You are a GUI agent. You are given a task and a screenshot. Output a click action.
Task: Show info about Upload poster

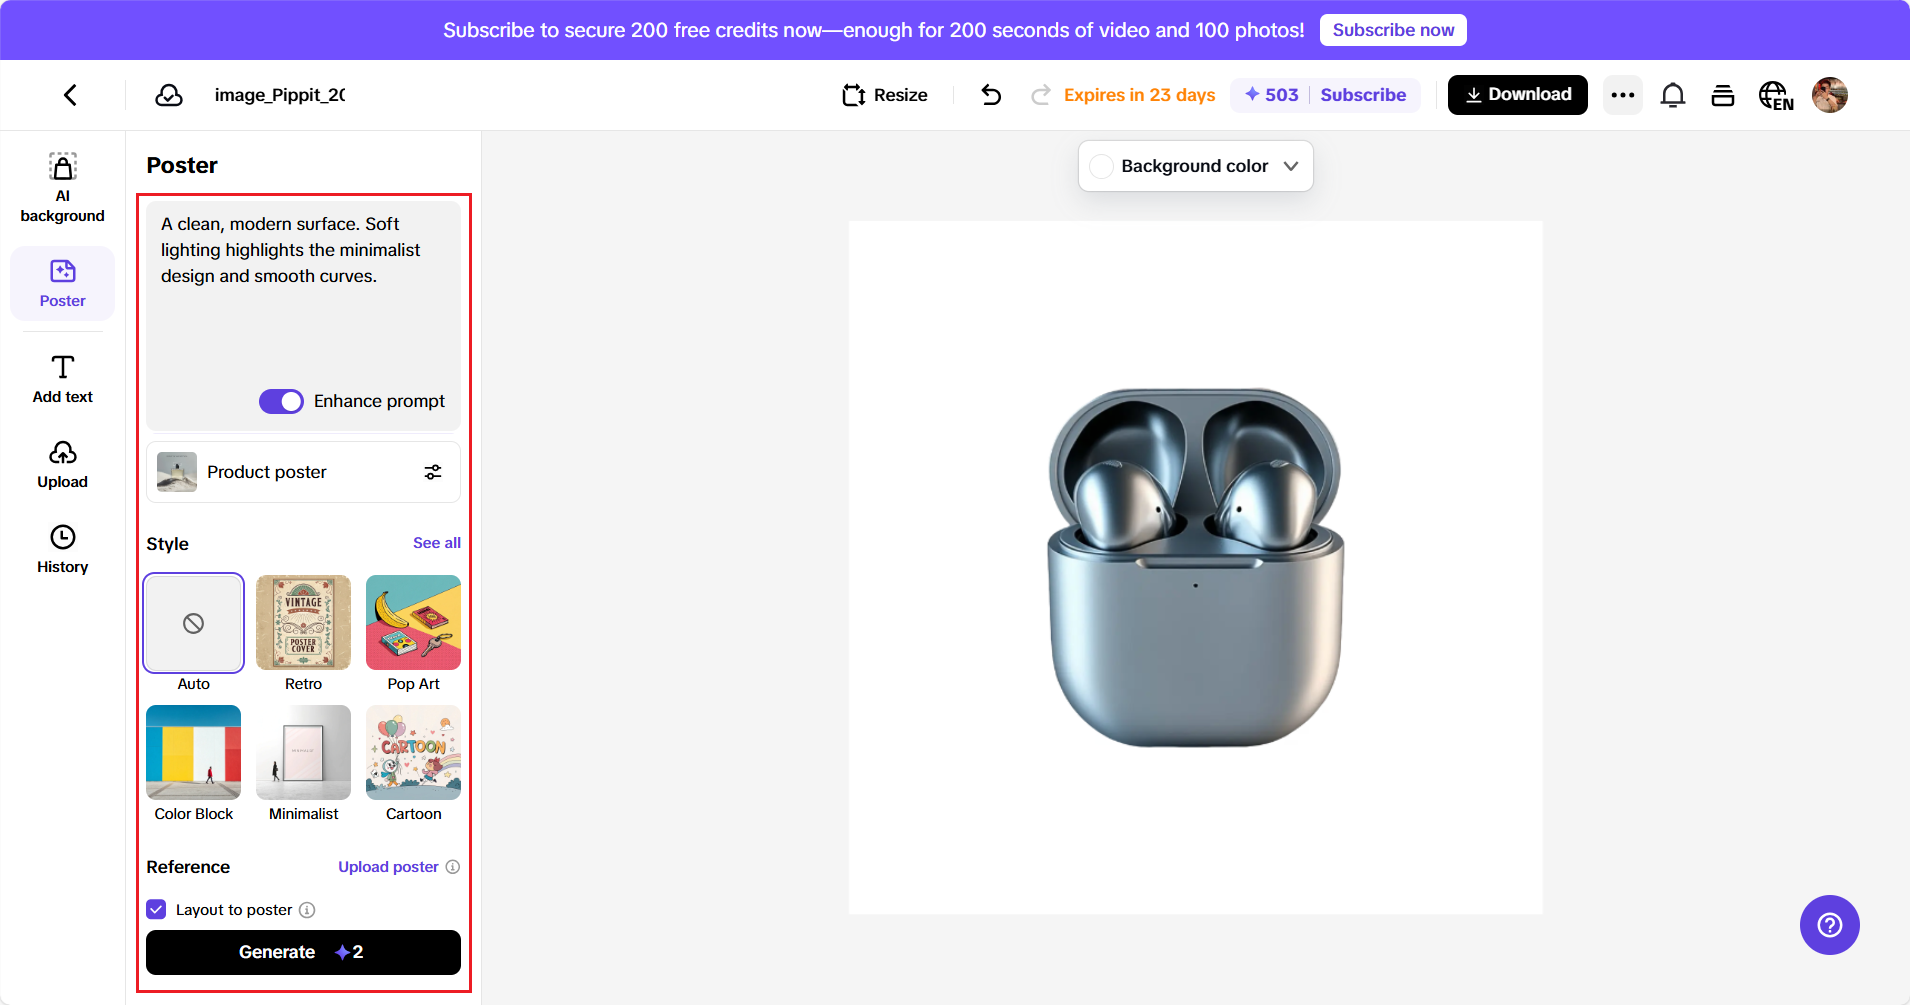(x=453, y=867)
